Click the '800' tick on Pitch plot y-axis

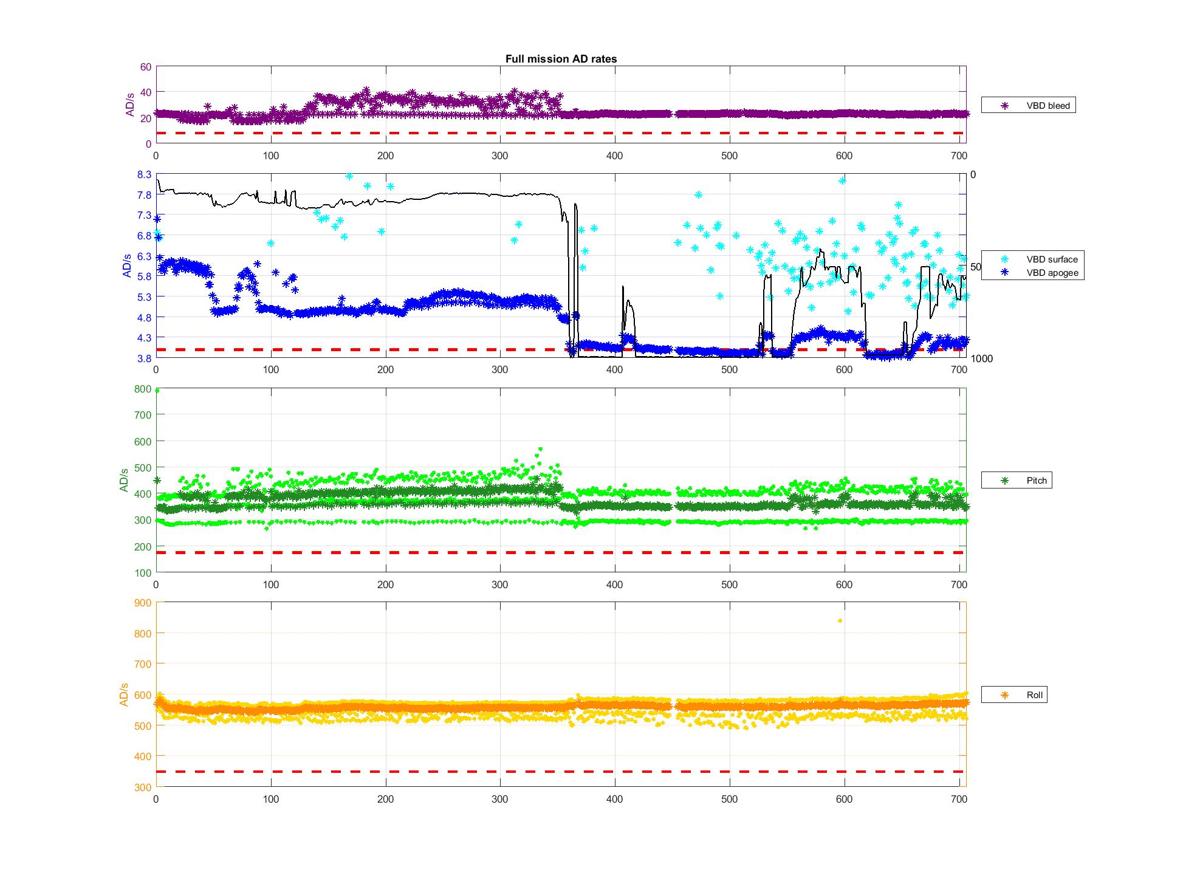(144, 389)
